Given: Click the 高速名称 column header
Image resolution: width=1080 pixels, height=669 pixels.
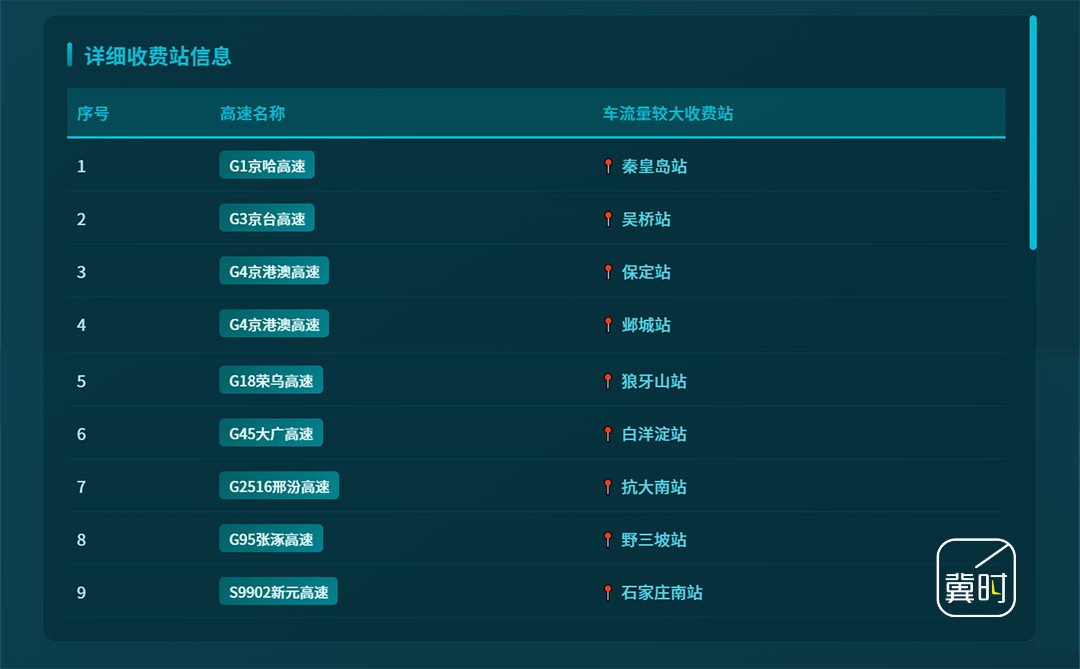Looking at the screenshot, I should pyautogui.click(x=253, y=114).
